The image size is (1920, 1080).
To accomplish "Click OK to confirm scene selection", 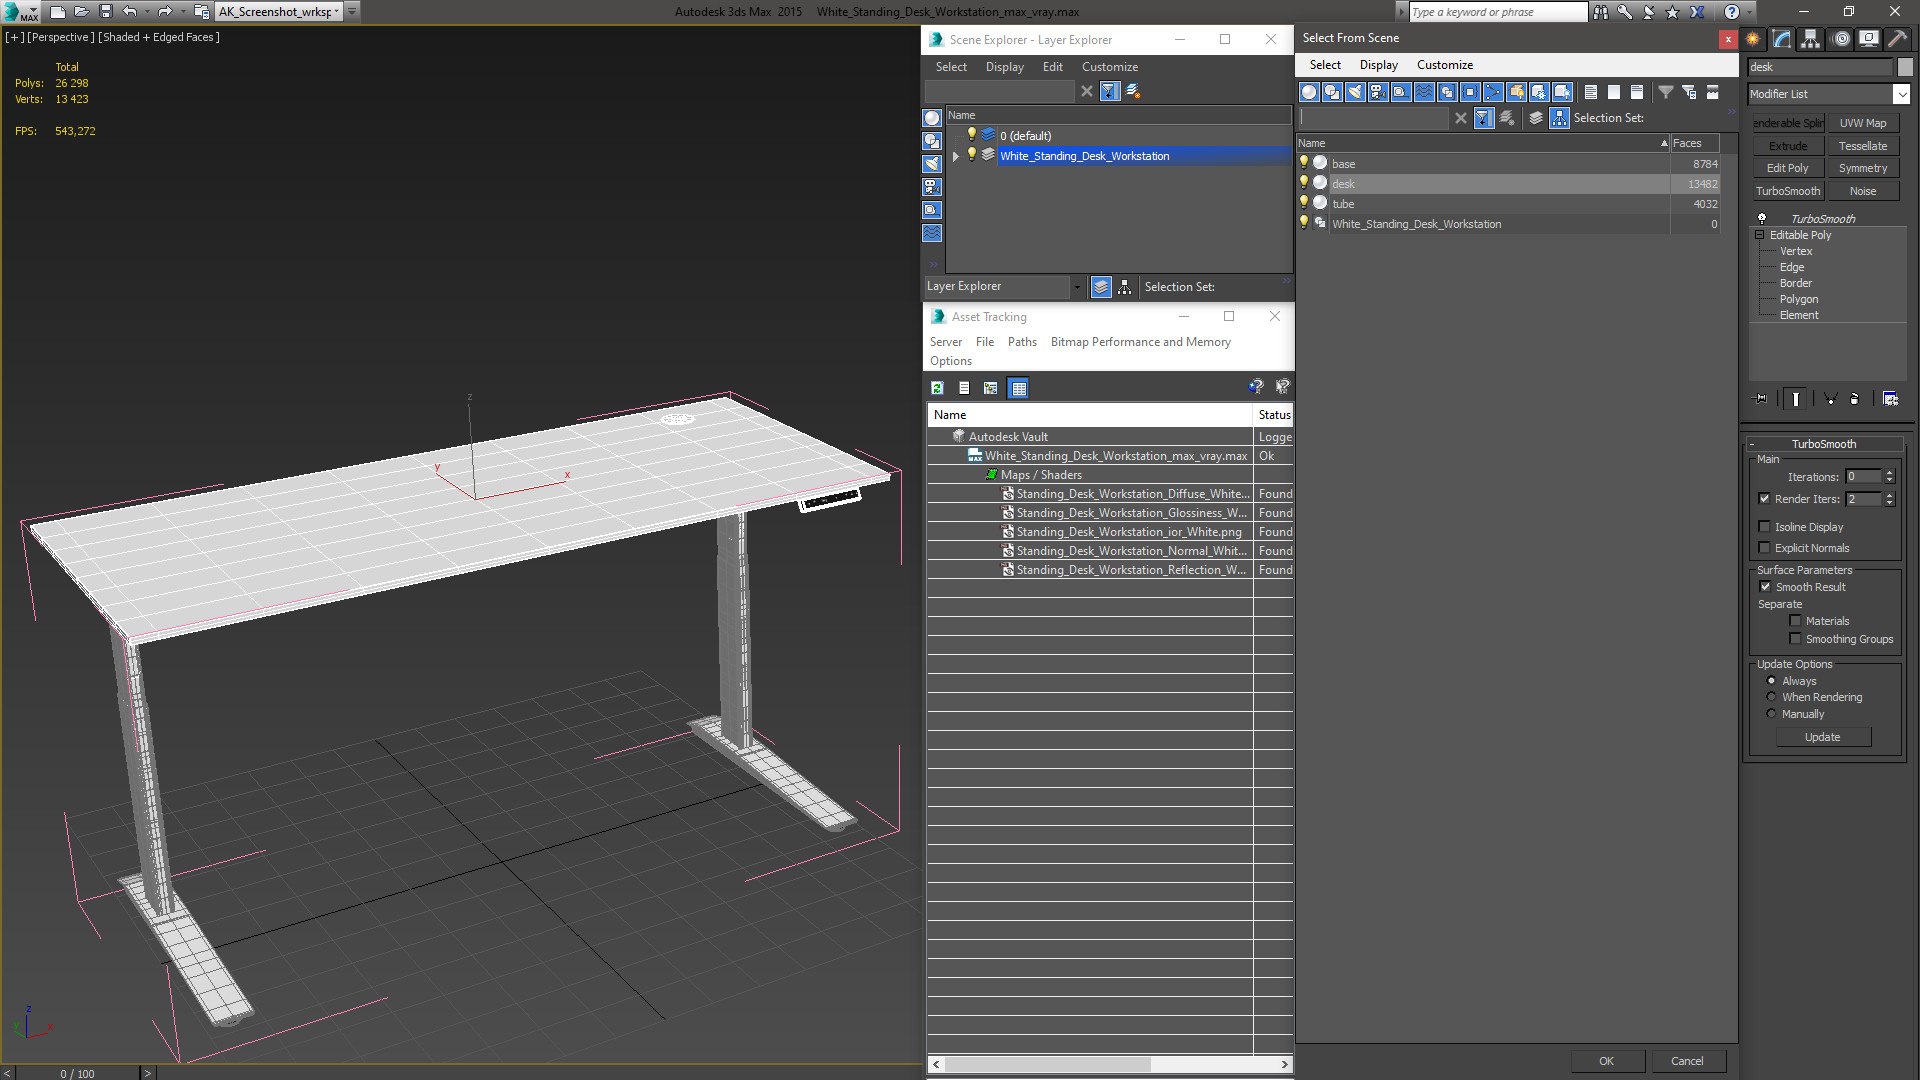I will (1606, 1060).
